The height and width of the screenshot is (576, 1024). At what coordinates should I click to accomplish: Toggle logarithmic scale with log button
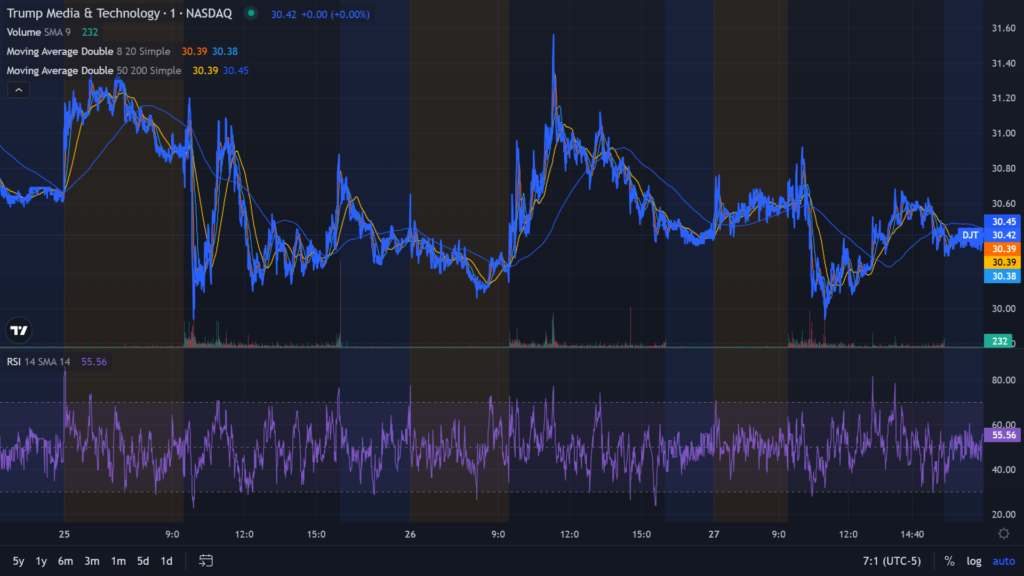(973, 561)
